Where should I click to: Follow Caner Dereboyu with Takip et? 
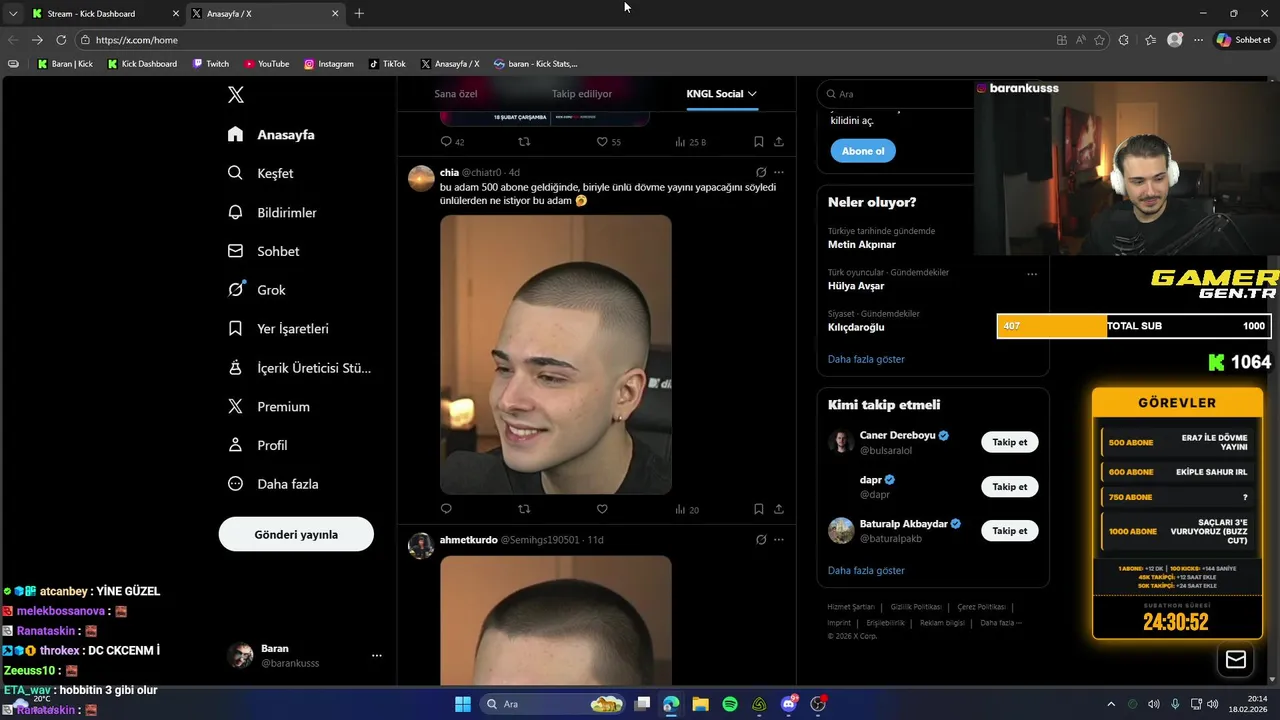click(1009, 442)
